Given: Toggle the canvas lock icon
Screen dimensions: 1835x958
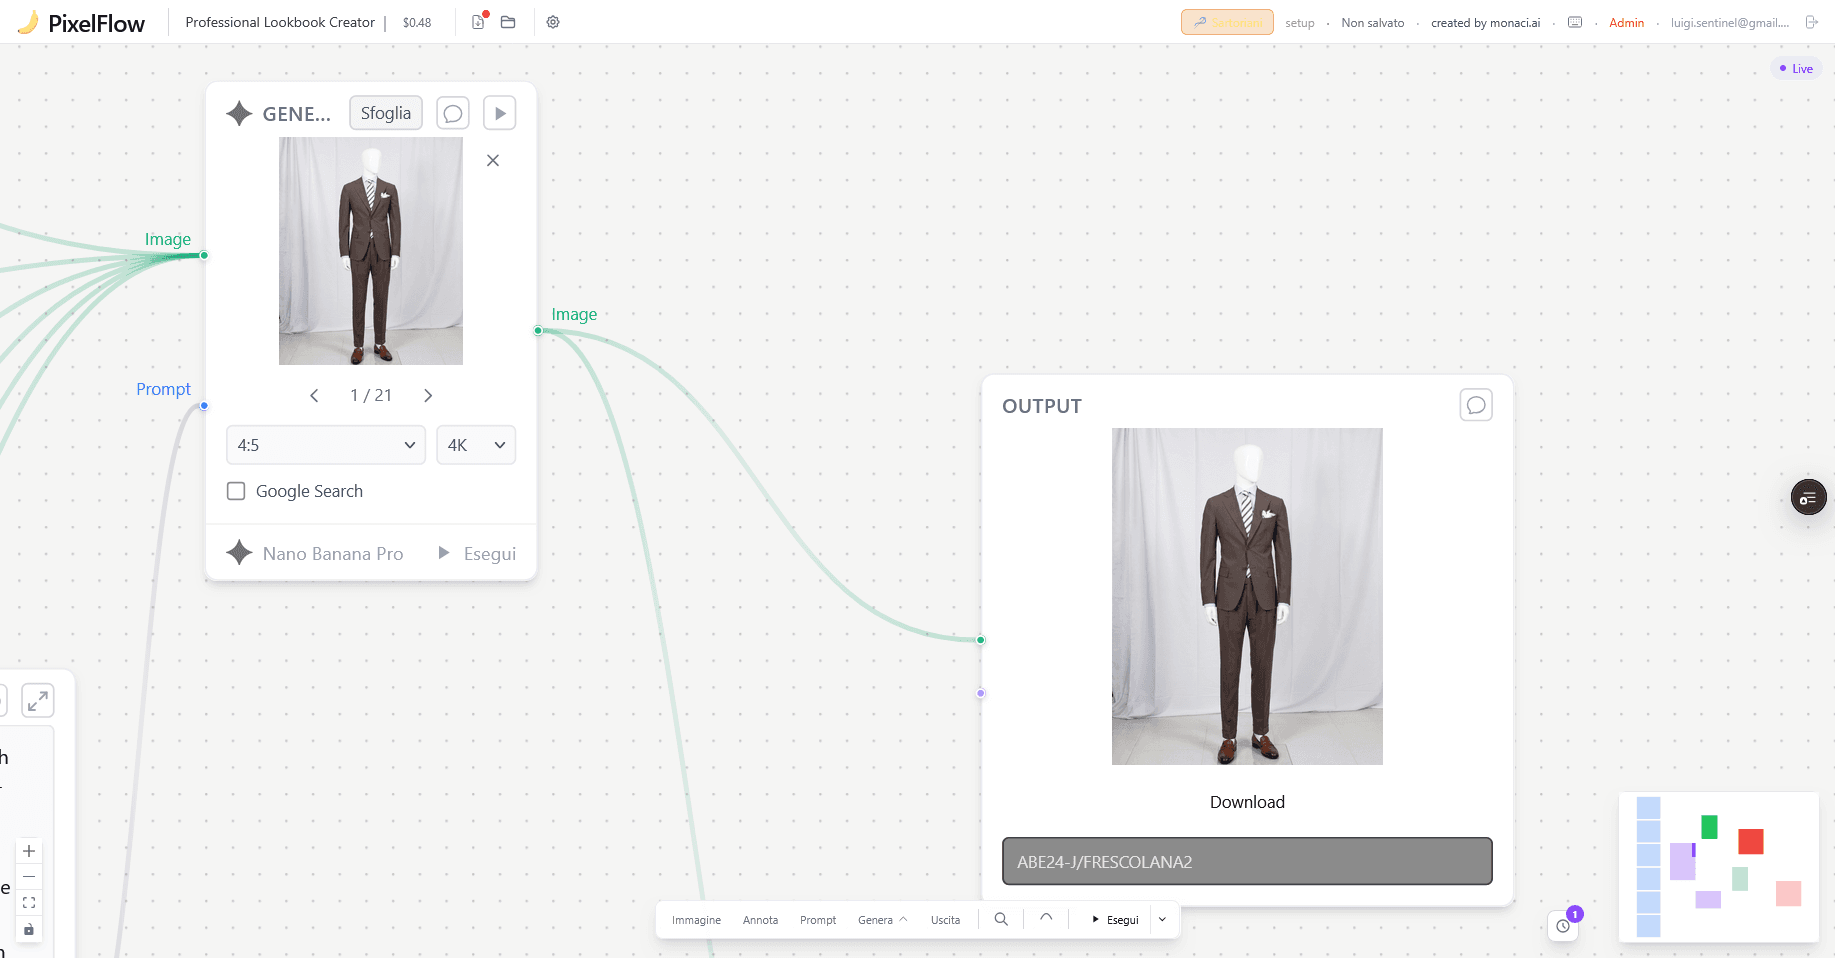Looking at the screenshot, I should pos(29,929).
